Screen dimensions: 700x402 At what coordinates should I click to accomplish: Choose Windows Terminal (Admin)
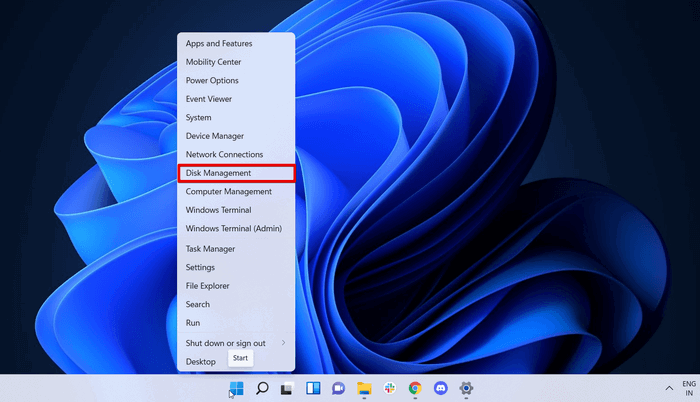pos(236,228)
